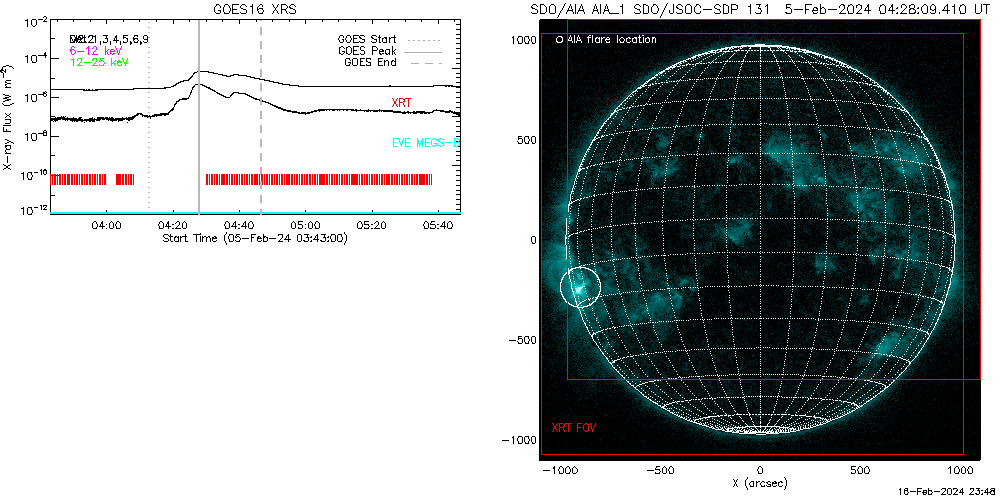Click the Start Time (05-Feb-24 03:43:00) label
Viewport: 1000px width, 500px height.
click(255, 238)
